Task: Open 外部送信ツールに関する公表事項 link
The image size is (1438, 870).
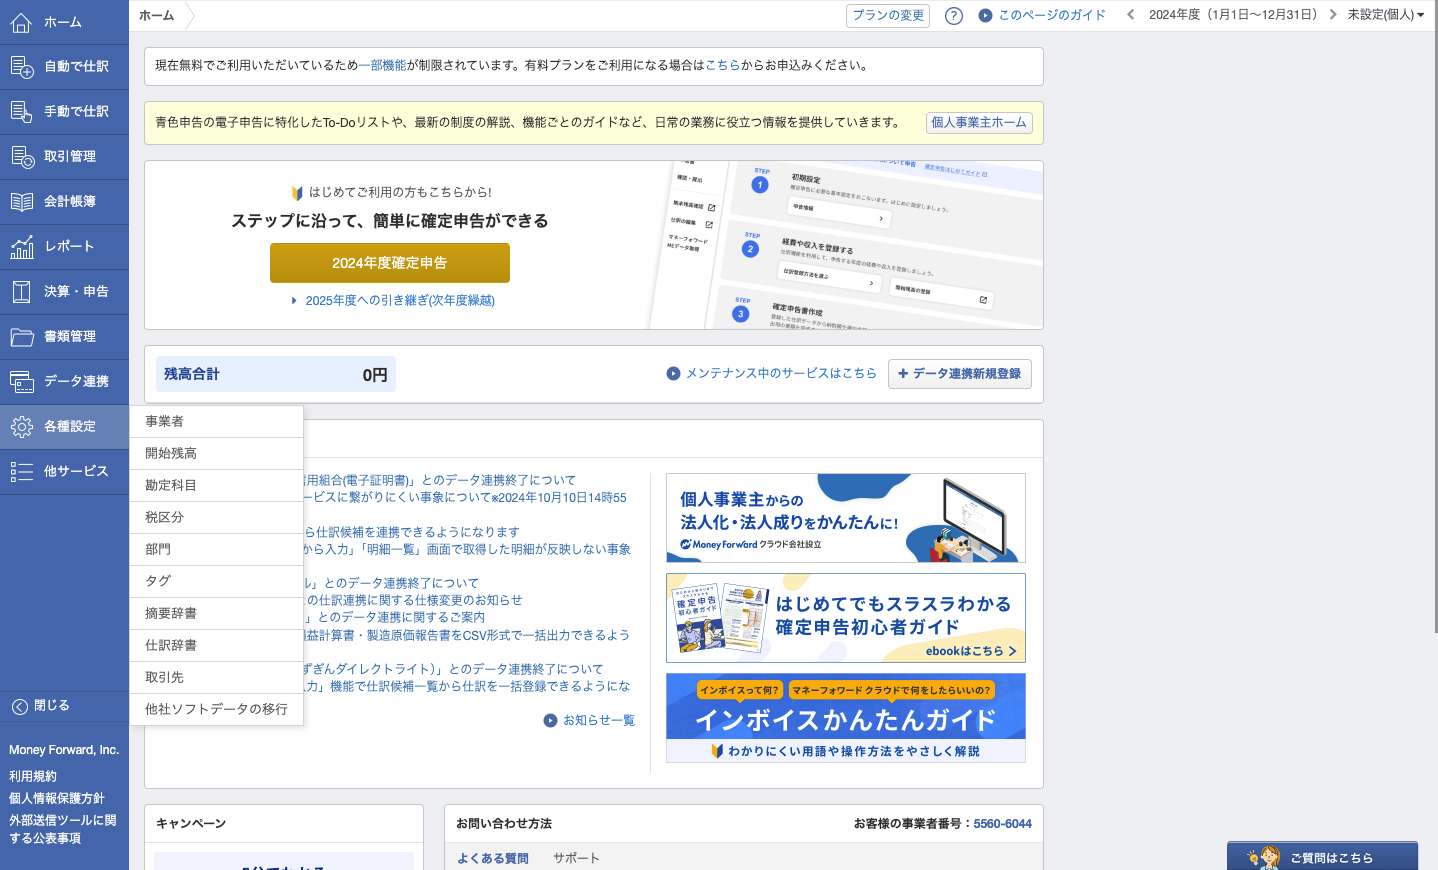Action: click(x=63, y=829)
